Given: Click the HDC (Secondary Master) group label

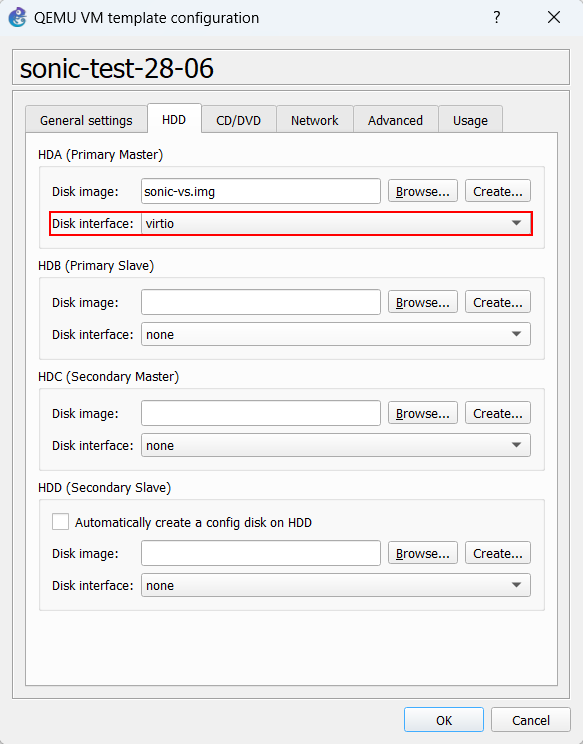Looking at the screenshot, I should pyautogui.click(x=108, y=377).
